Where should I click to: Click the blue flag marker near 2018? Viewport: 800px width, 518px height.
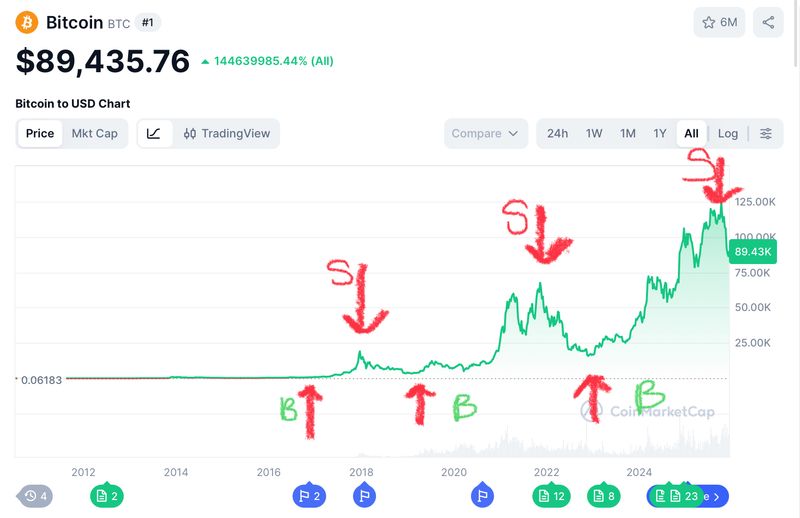363,495
